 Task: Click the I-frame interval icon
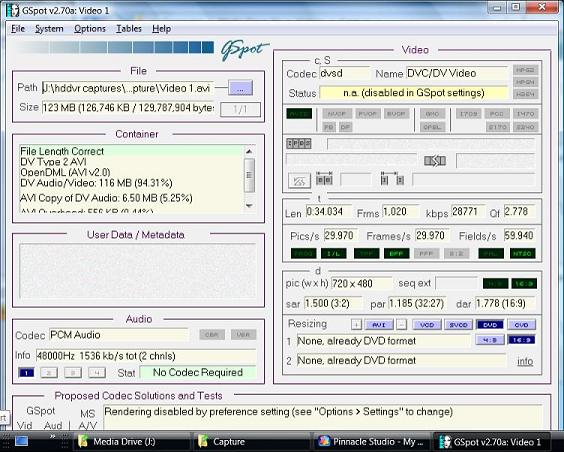point(392,179)
